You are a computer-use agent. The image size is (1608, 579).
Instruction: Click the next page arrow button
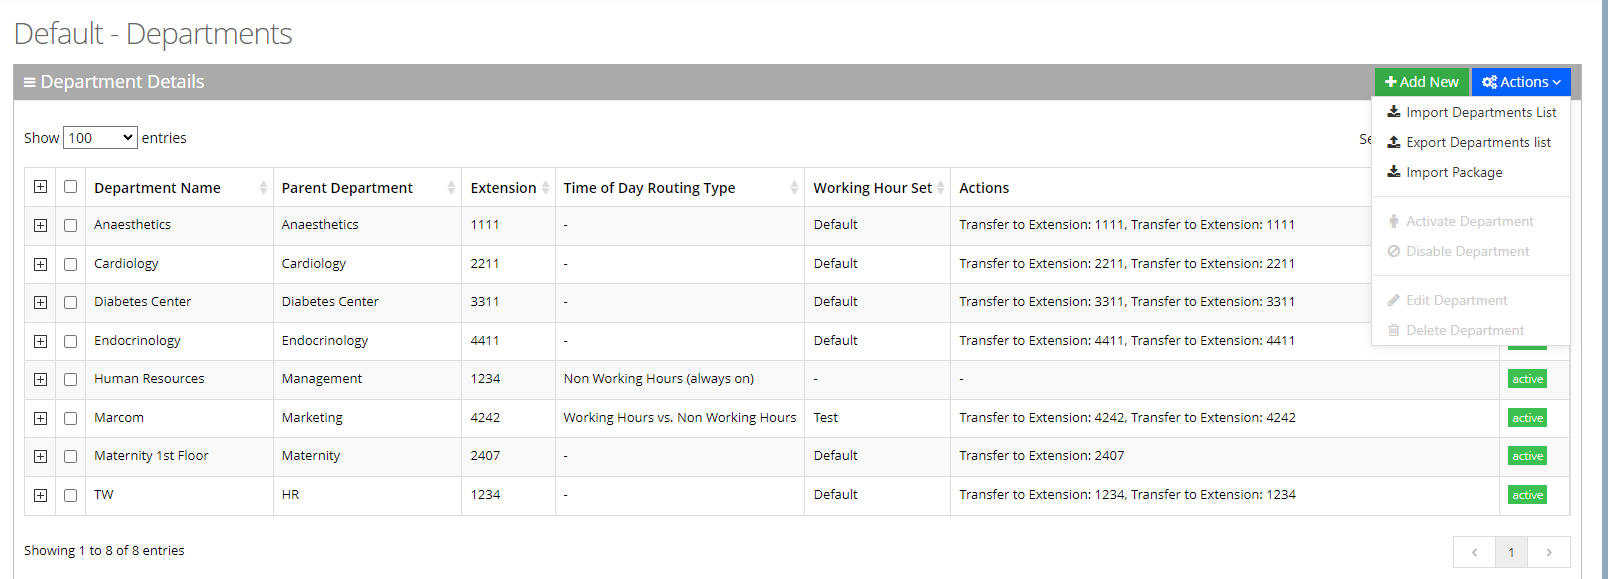point(1549,552)
